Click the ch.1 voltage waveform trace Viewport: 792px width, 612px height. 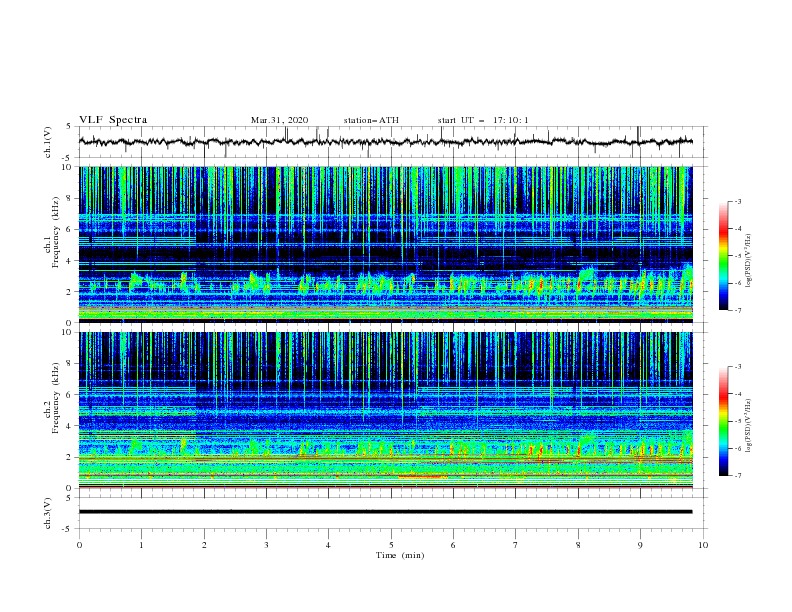pos(385,142)
